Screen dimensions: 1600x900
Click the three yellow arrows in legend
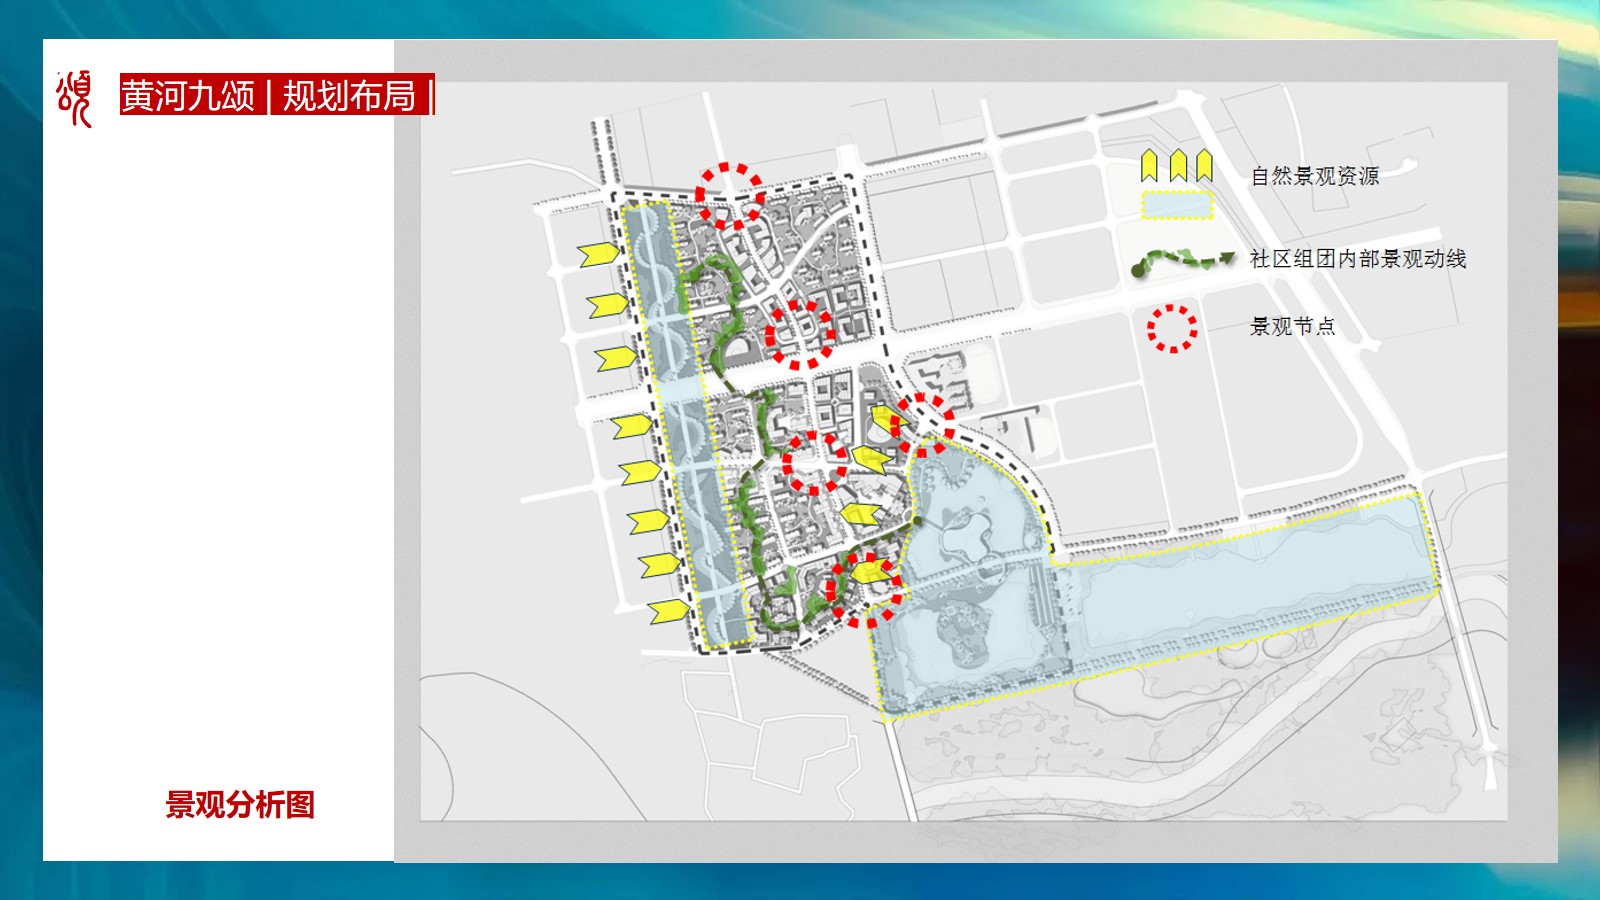pos(1177,165)
